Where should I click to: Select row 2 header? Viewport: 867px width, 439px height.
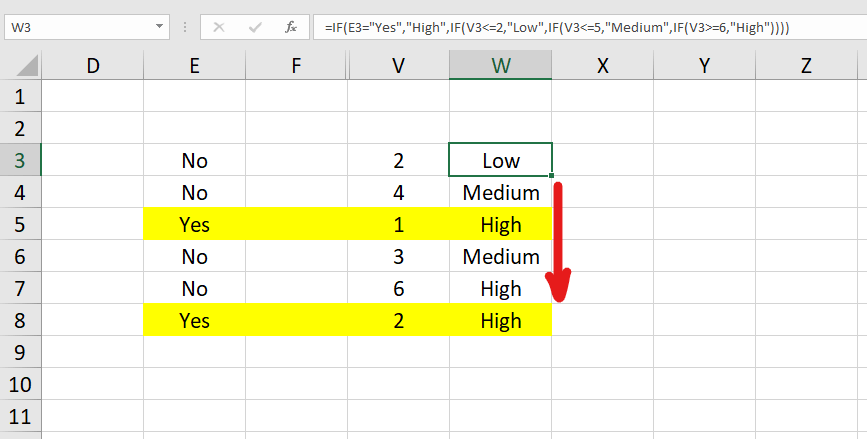click(x=20, y=128)
